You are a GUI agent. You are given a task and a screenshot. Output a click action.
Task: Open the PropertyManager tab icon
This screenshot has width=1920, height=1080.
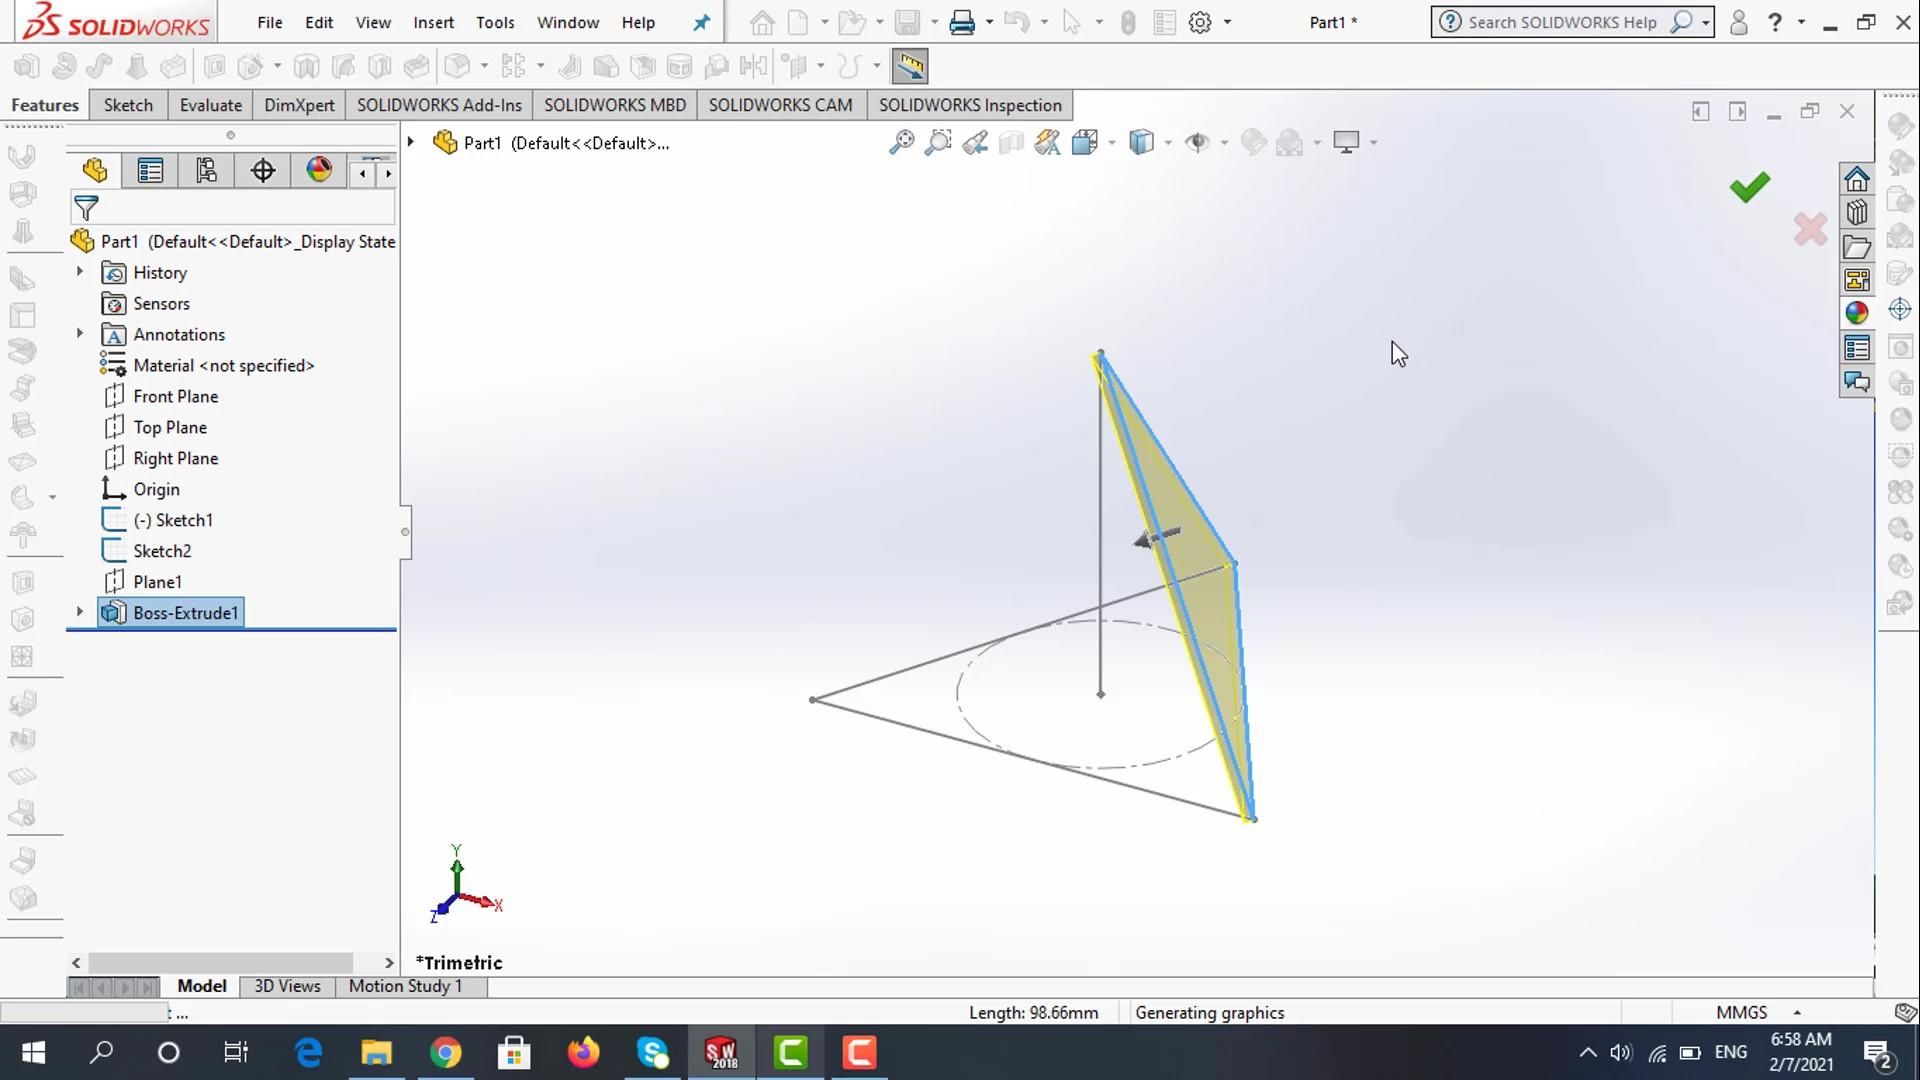click(150, 171)
